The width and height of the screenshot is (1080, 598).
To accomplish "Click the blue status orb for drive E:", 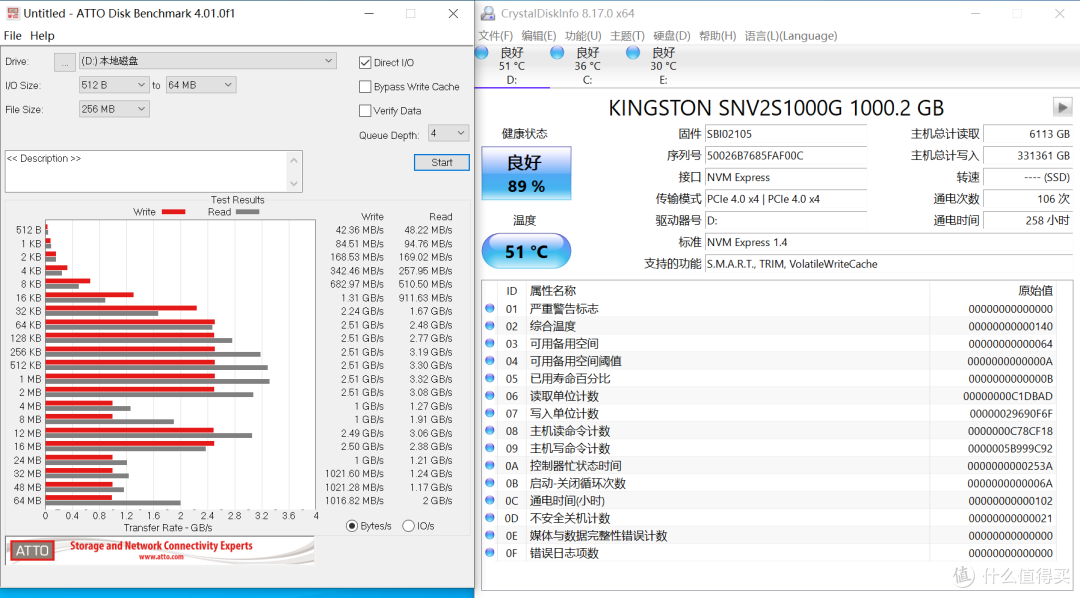I will coord(633,52).
